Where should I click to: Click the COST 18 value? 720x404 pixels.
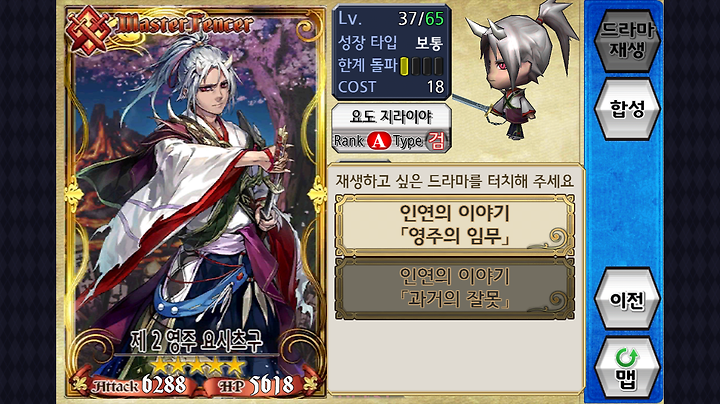click(x=391, y=87)
